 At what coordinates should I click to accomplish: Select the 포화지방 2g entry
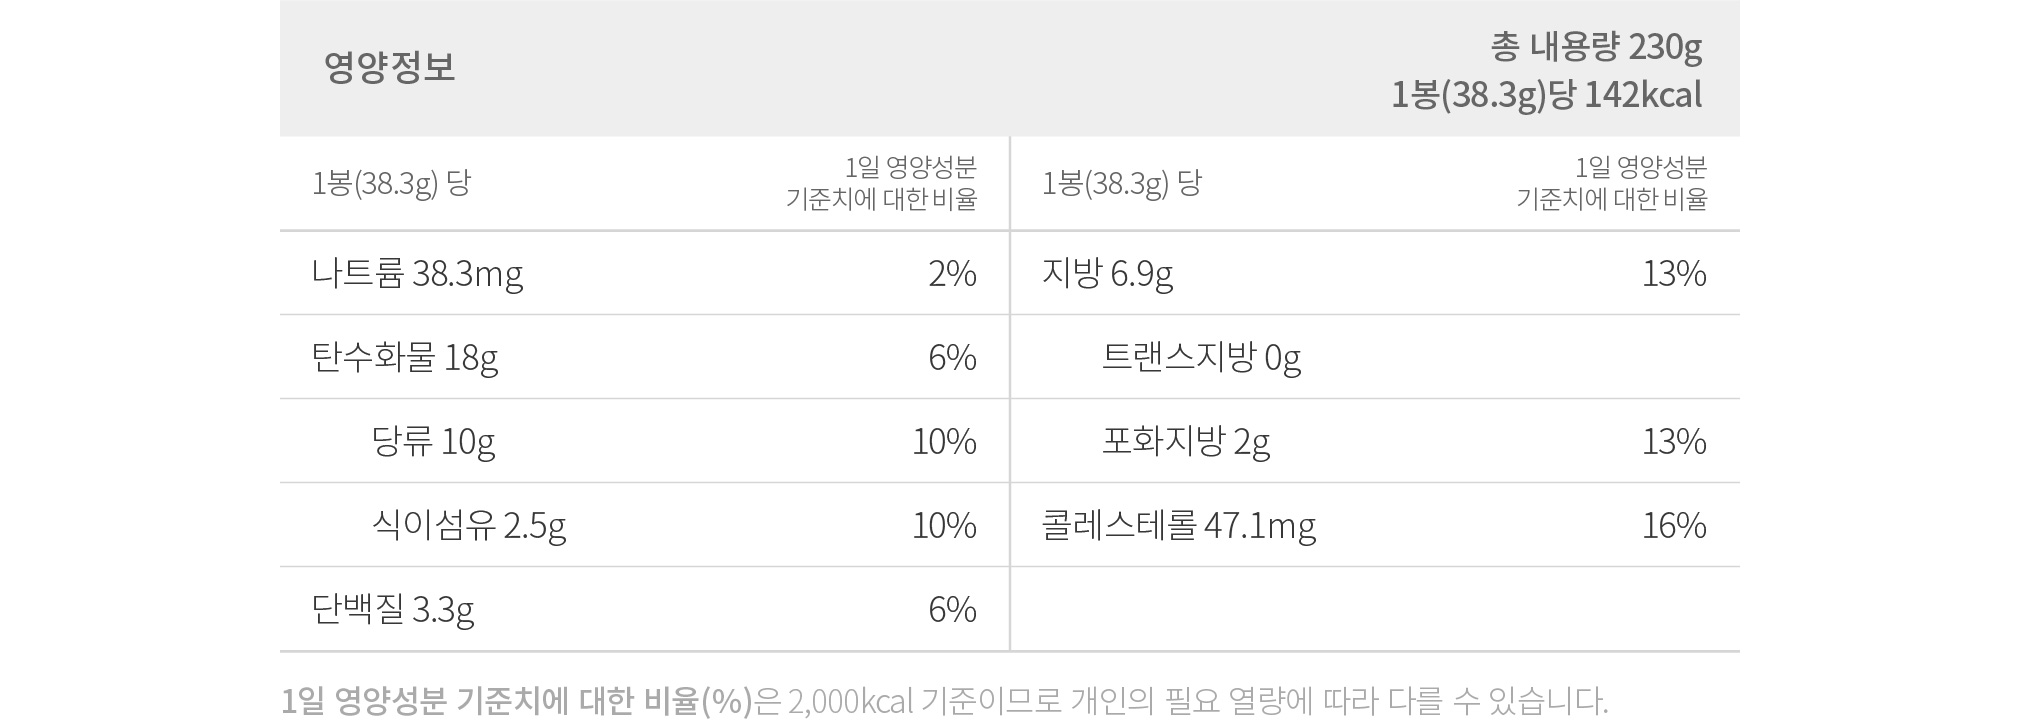click(x=1375, y=441)
